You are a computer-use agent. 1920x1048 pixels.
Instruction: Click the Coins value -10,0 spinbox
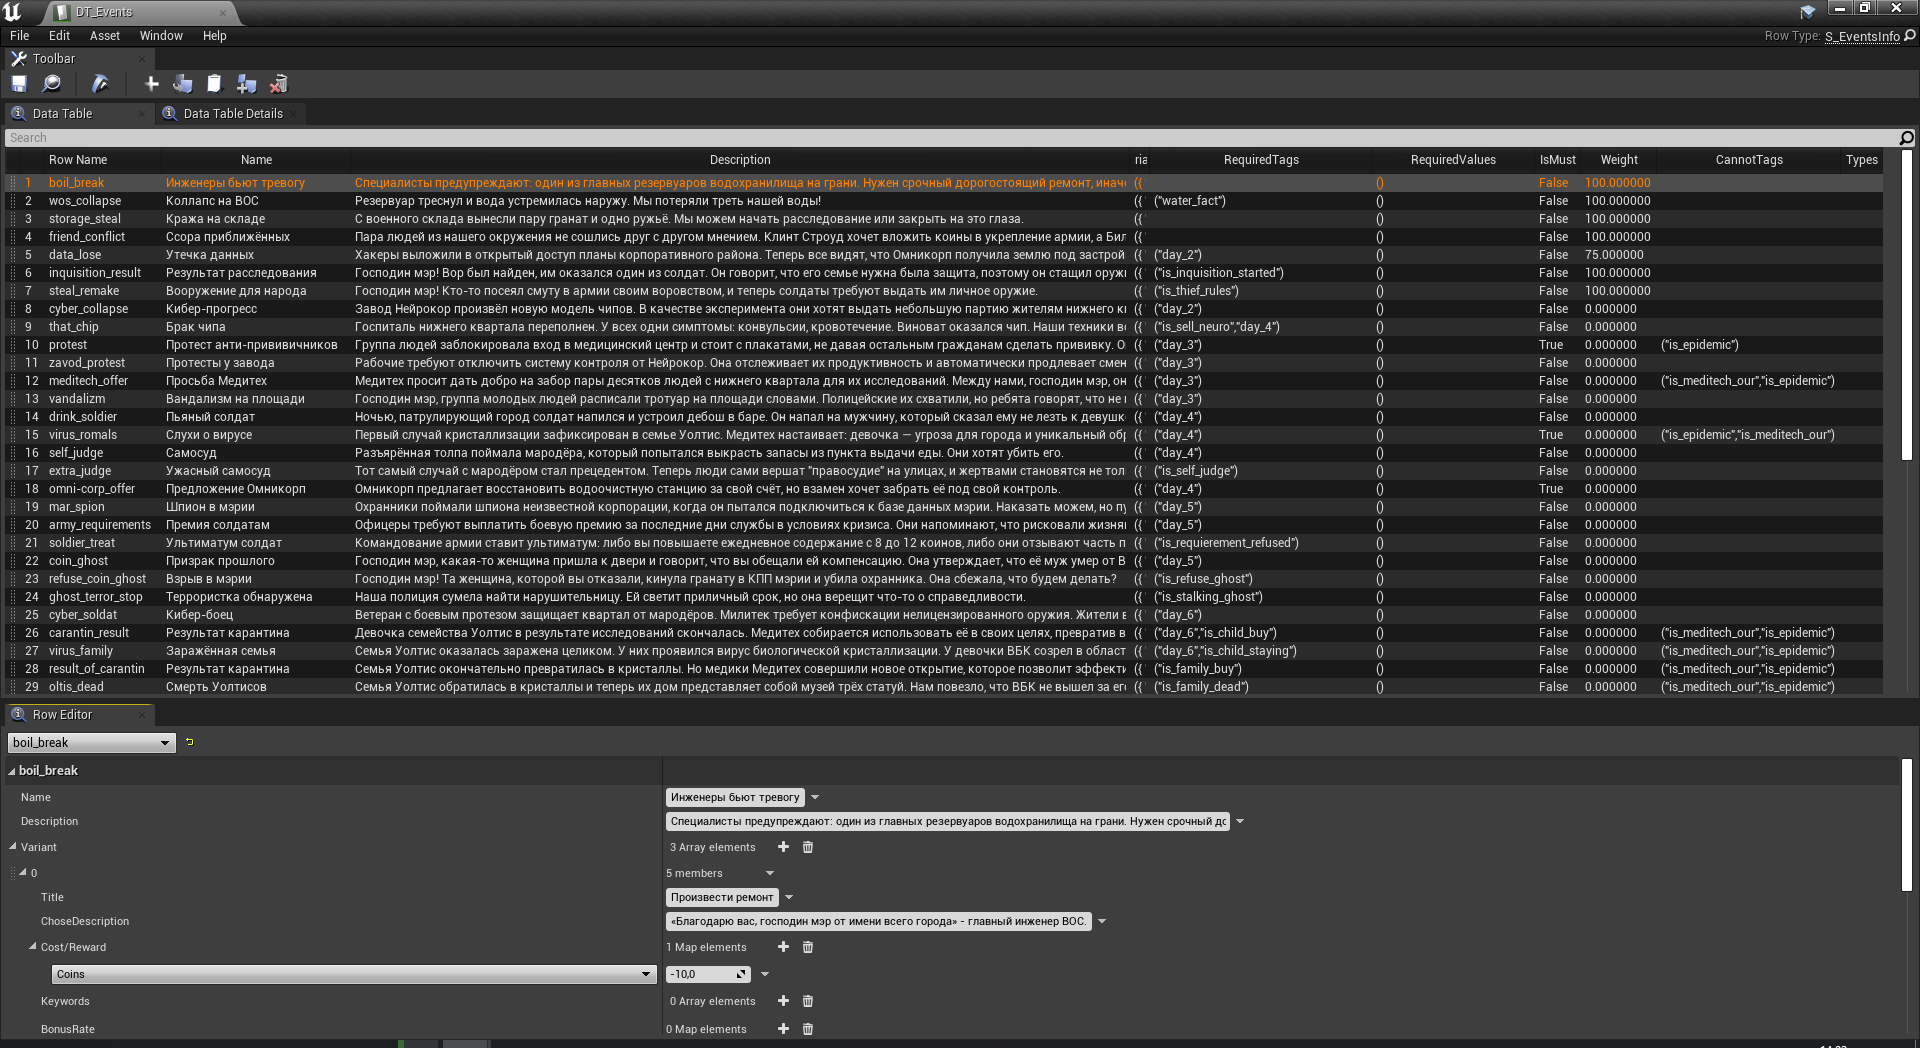(x=708, y=974)
